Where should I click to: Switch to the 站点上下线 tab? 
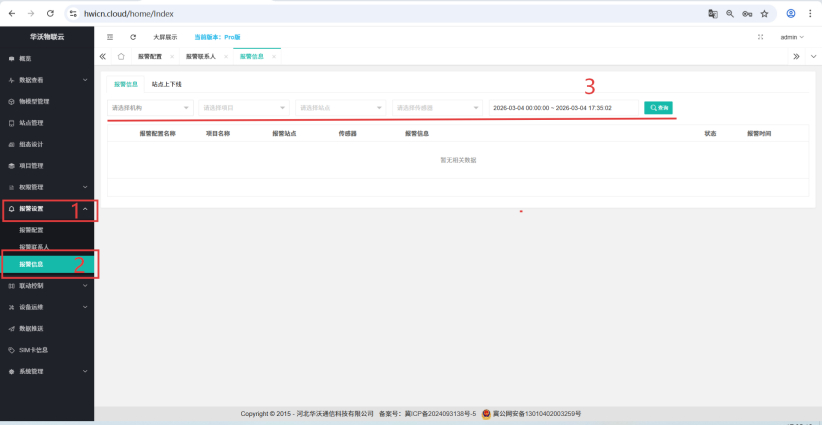pos(166,84)
